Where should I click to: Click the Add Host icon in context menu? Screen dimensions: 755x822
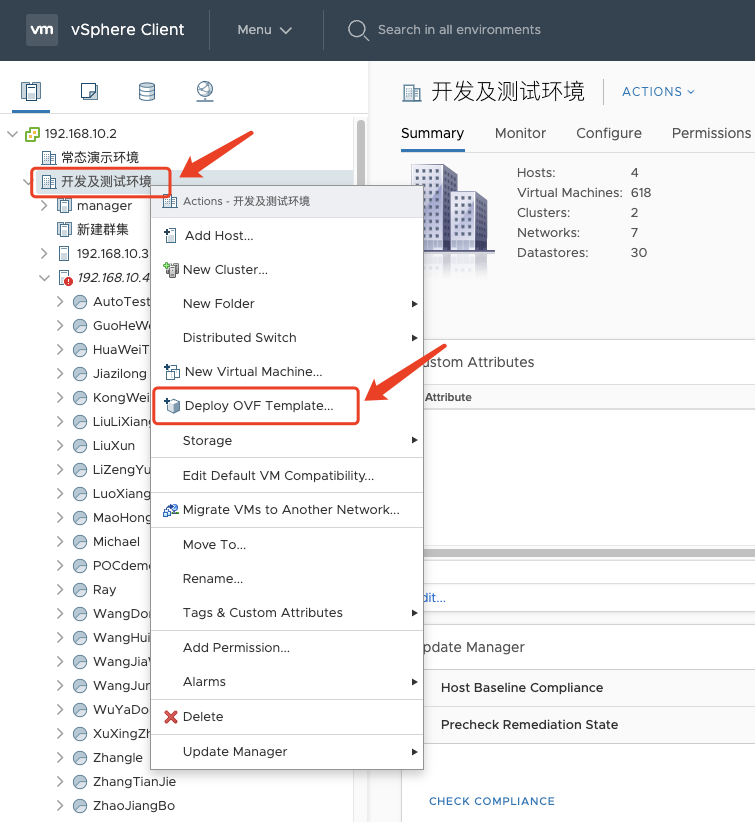170,236
